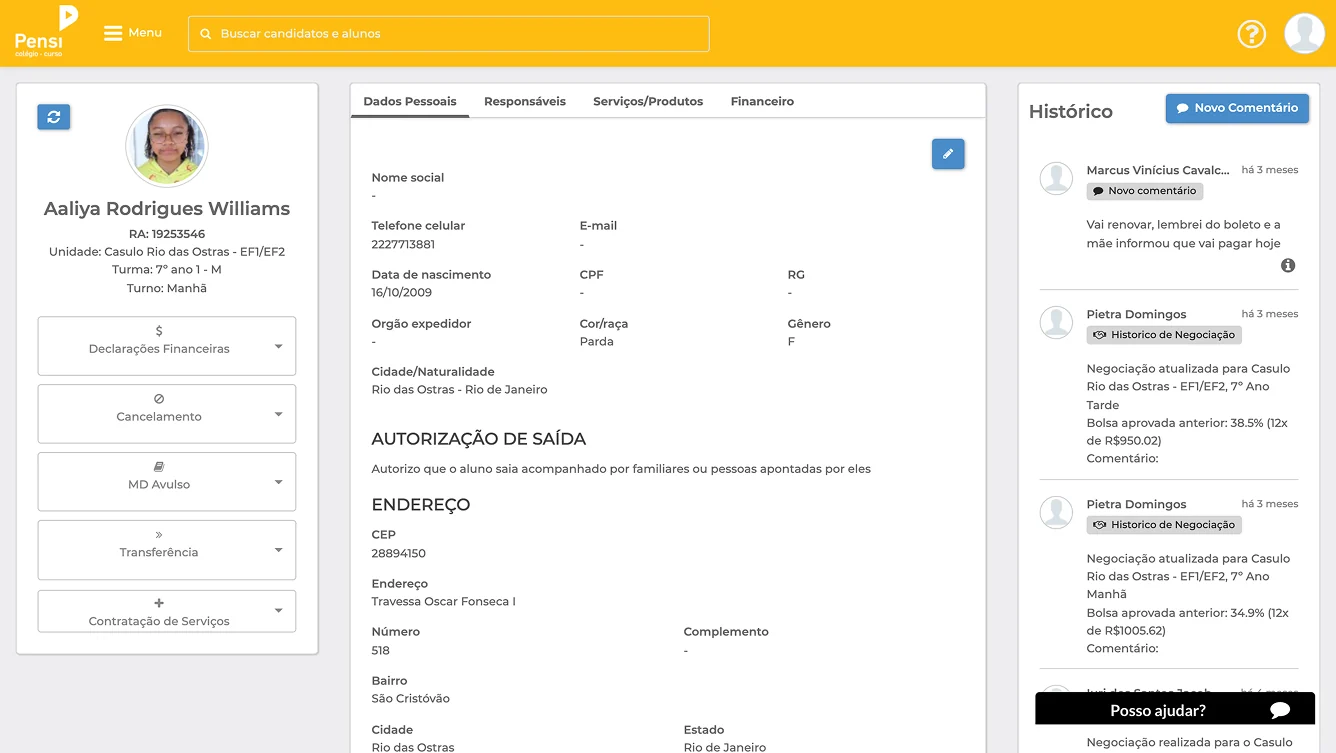
Task: Click the info icon on Marcus's comment
Action: [1288, 265]
